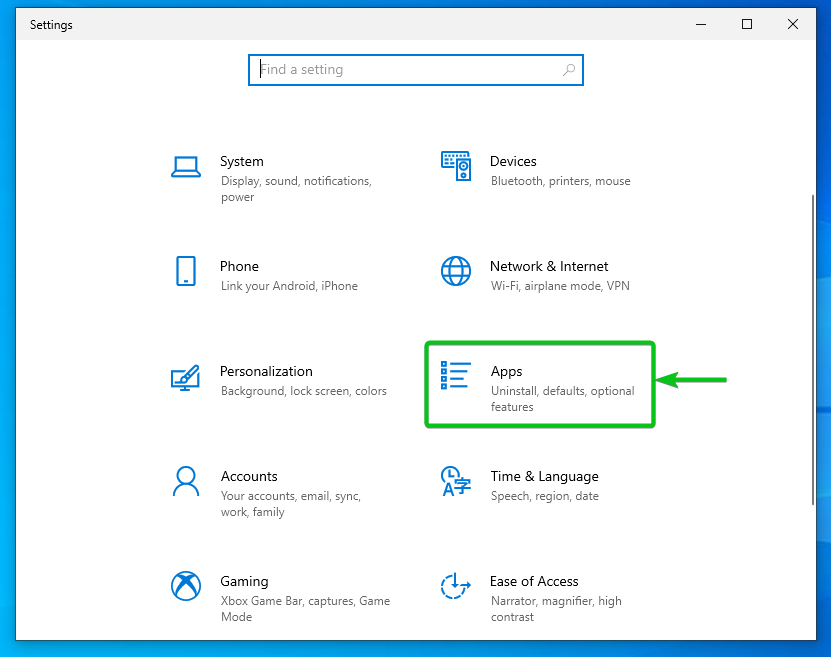Click the magnifier icon in search box
The height and width of the screenshot is (657, 831).
[569, 70]
